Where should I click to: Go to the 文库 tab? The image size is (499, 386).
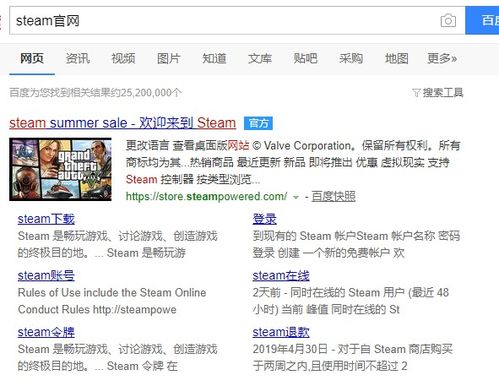pos(260,58)
